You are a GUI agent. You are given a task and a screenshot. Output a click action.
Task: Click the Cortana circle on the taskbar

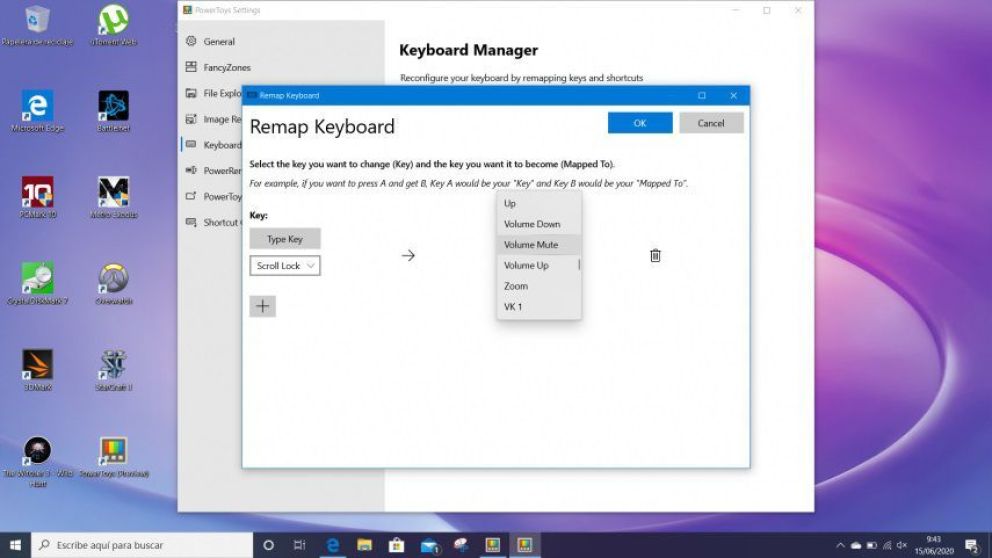268,545
